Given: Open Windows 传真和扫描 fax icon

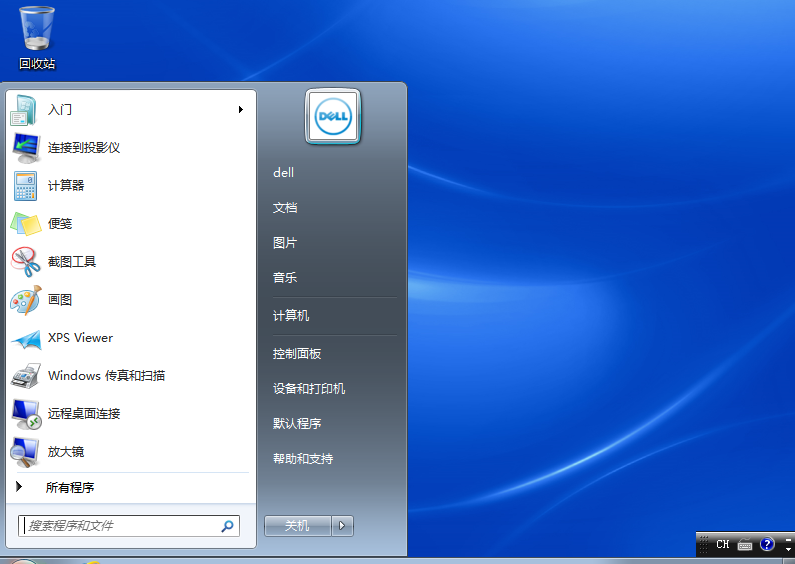Looking at the screenshot, I should [x=26, y=376].
